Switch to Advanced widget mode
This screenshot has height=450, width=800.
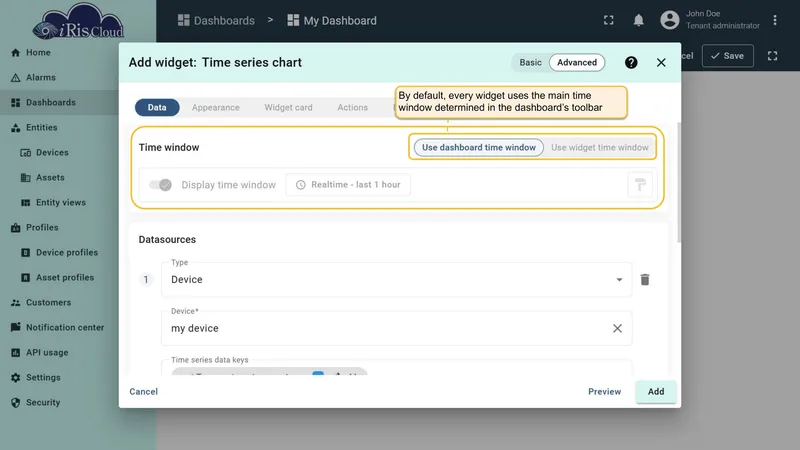pos(577,62)
